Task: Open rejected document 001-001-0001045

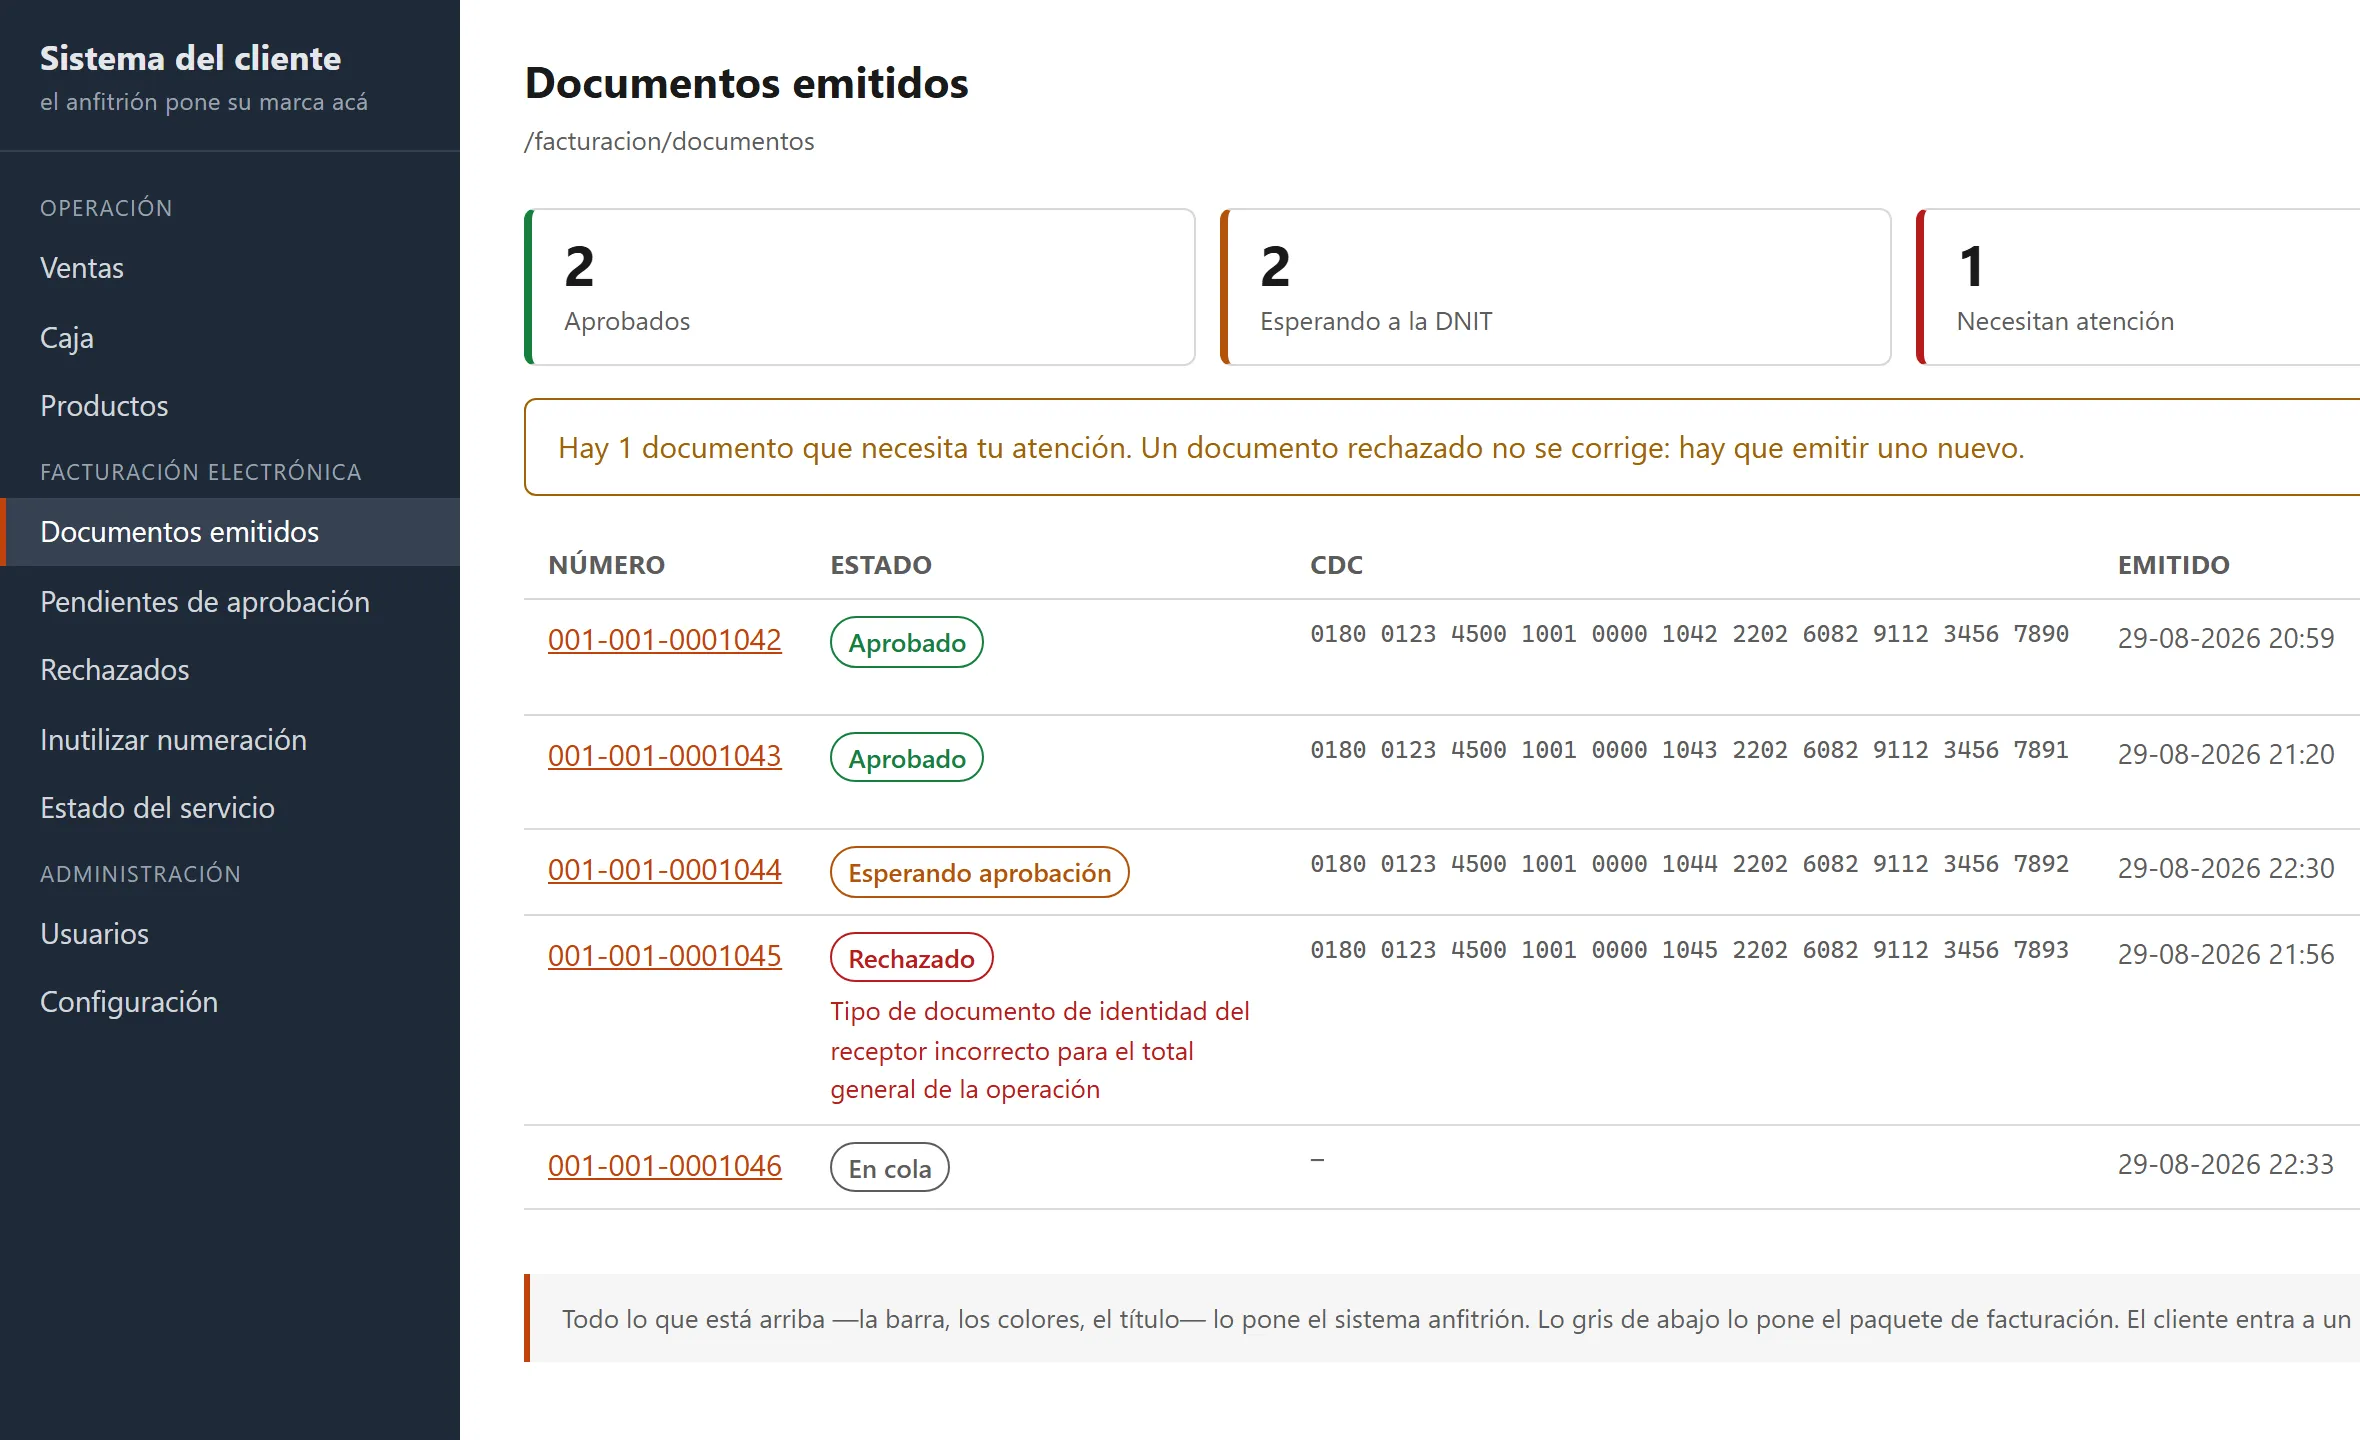Action: 665,956
